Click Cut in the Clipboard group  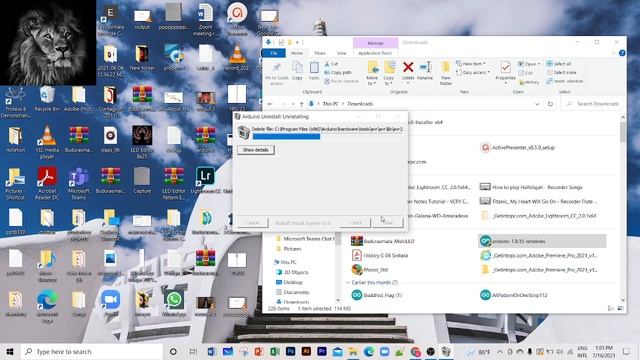coord(331,64)
